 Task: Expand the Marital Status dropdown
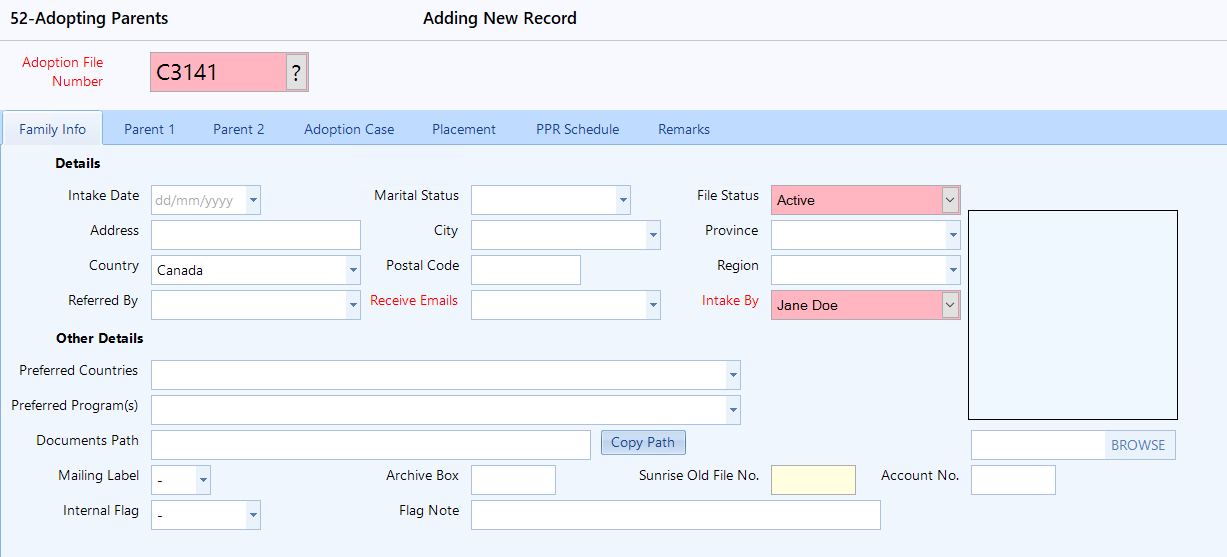[x=623, y=200]
